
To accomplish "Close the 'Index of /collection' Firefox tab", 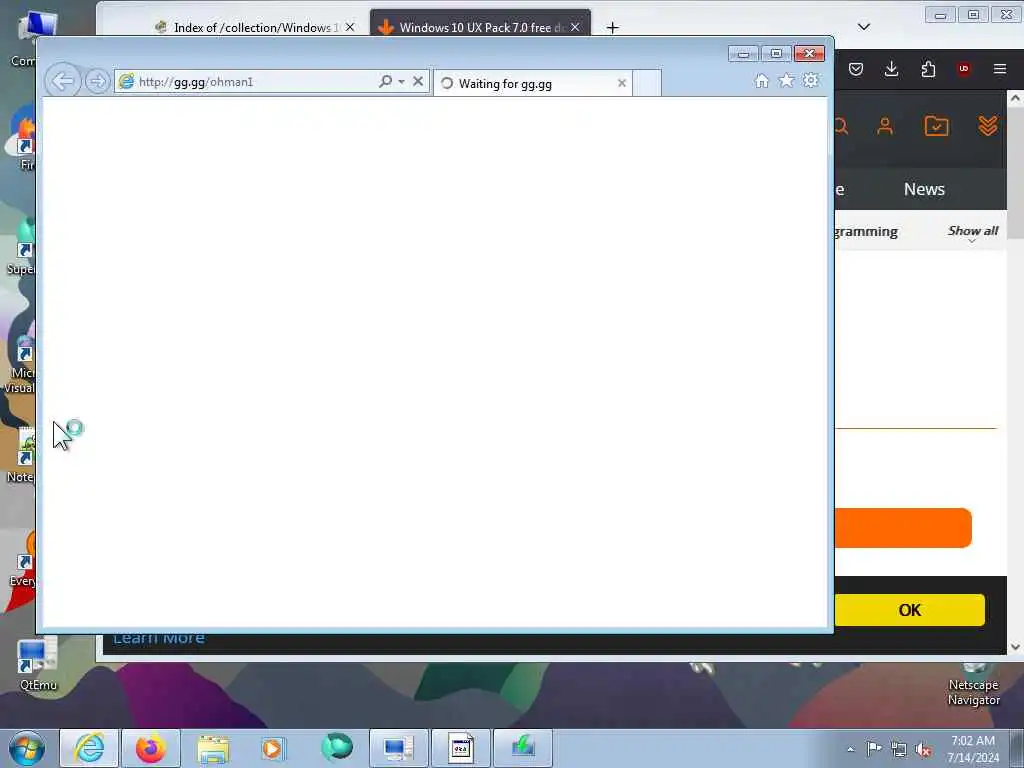I will pyautogui.click(x=350, y=27).
